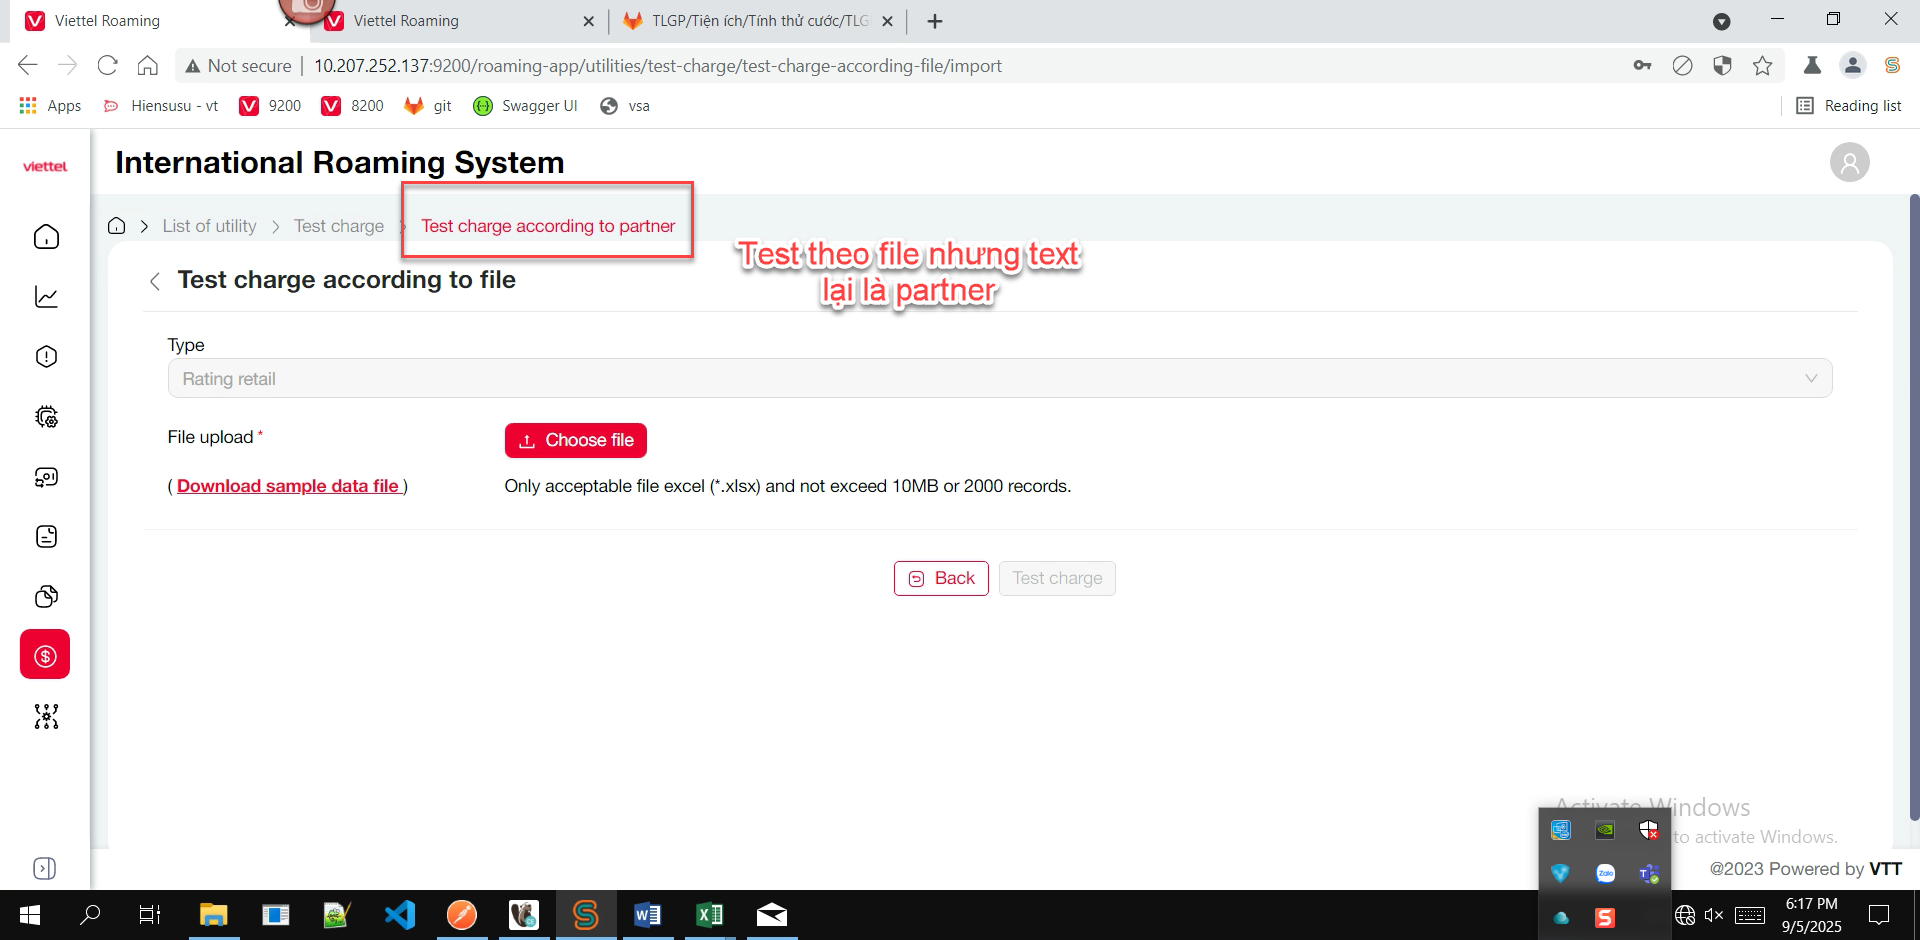1920x940 pixels.
Task: Click the network nodes sidebar icon
Action: (x=46, y=716)
